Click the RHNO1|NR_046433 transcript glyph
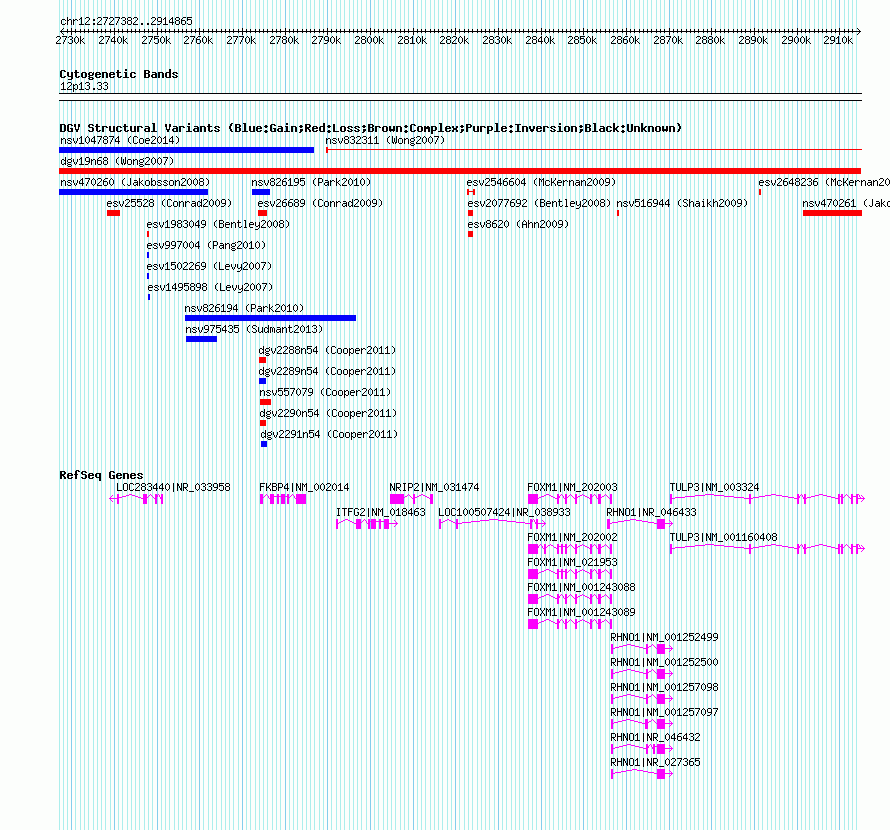Screen dimensions: 890x830 coord(640,524)
